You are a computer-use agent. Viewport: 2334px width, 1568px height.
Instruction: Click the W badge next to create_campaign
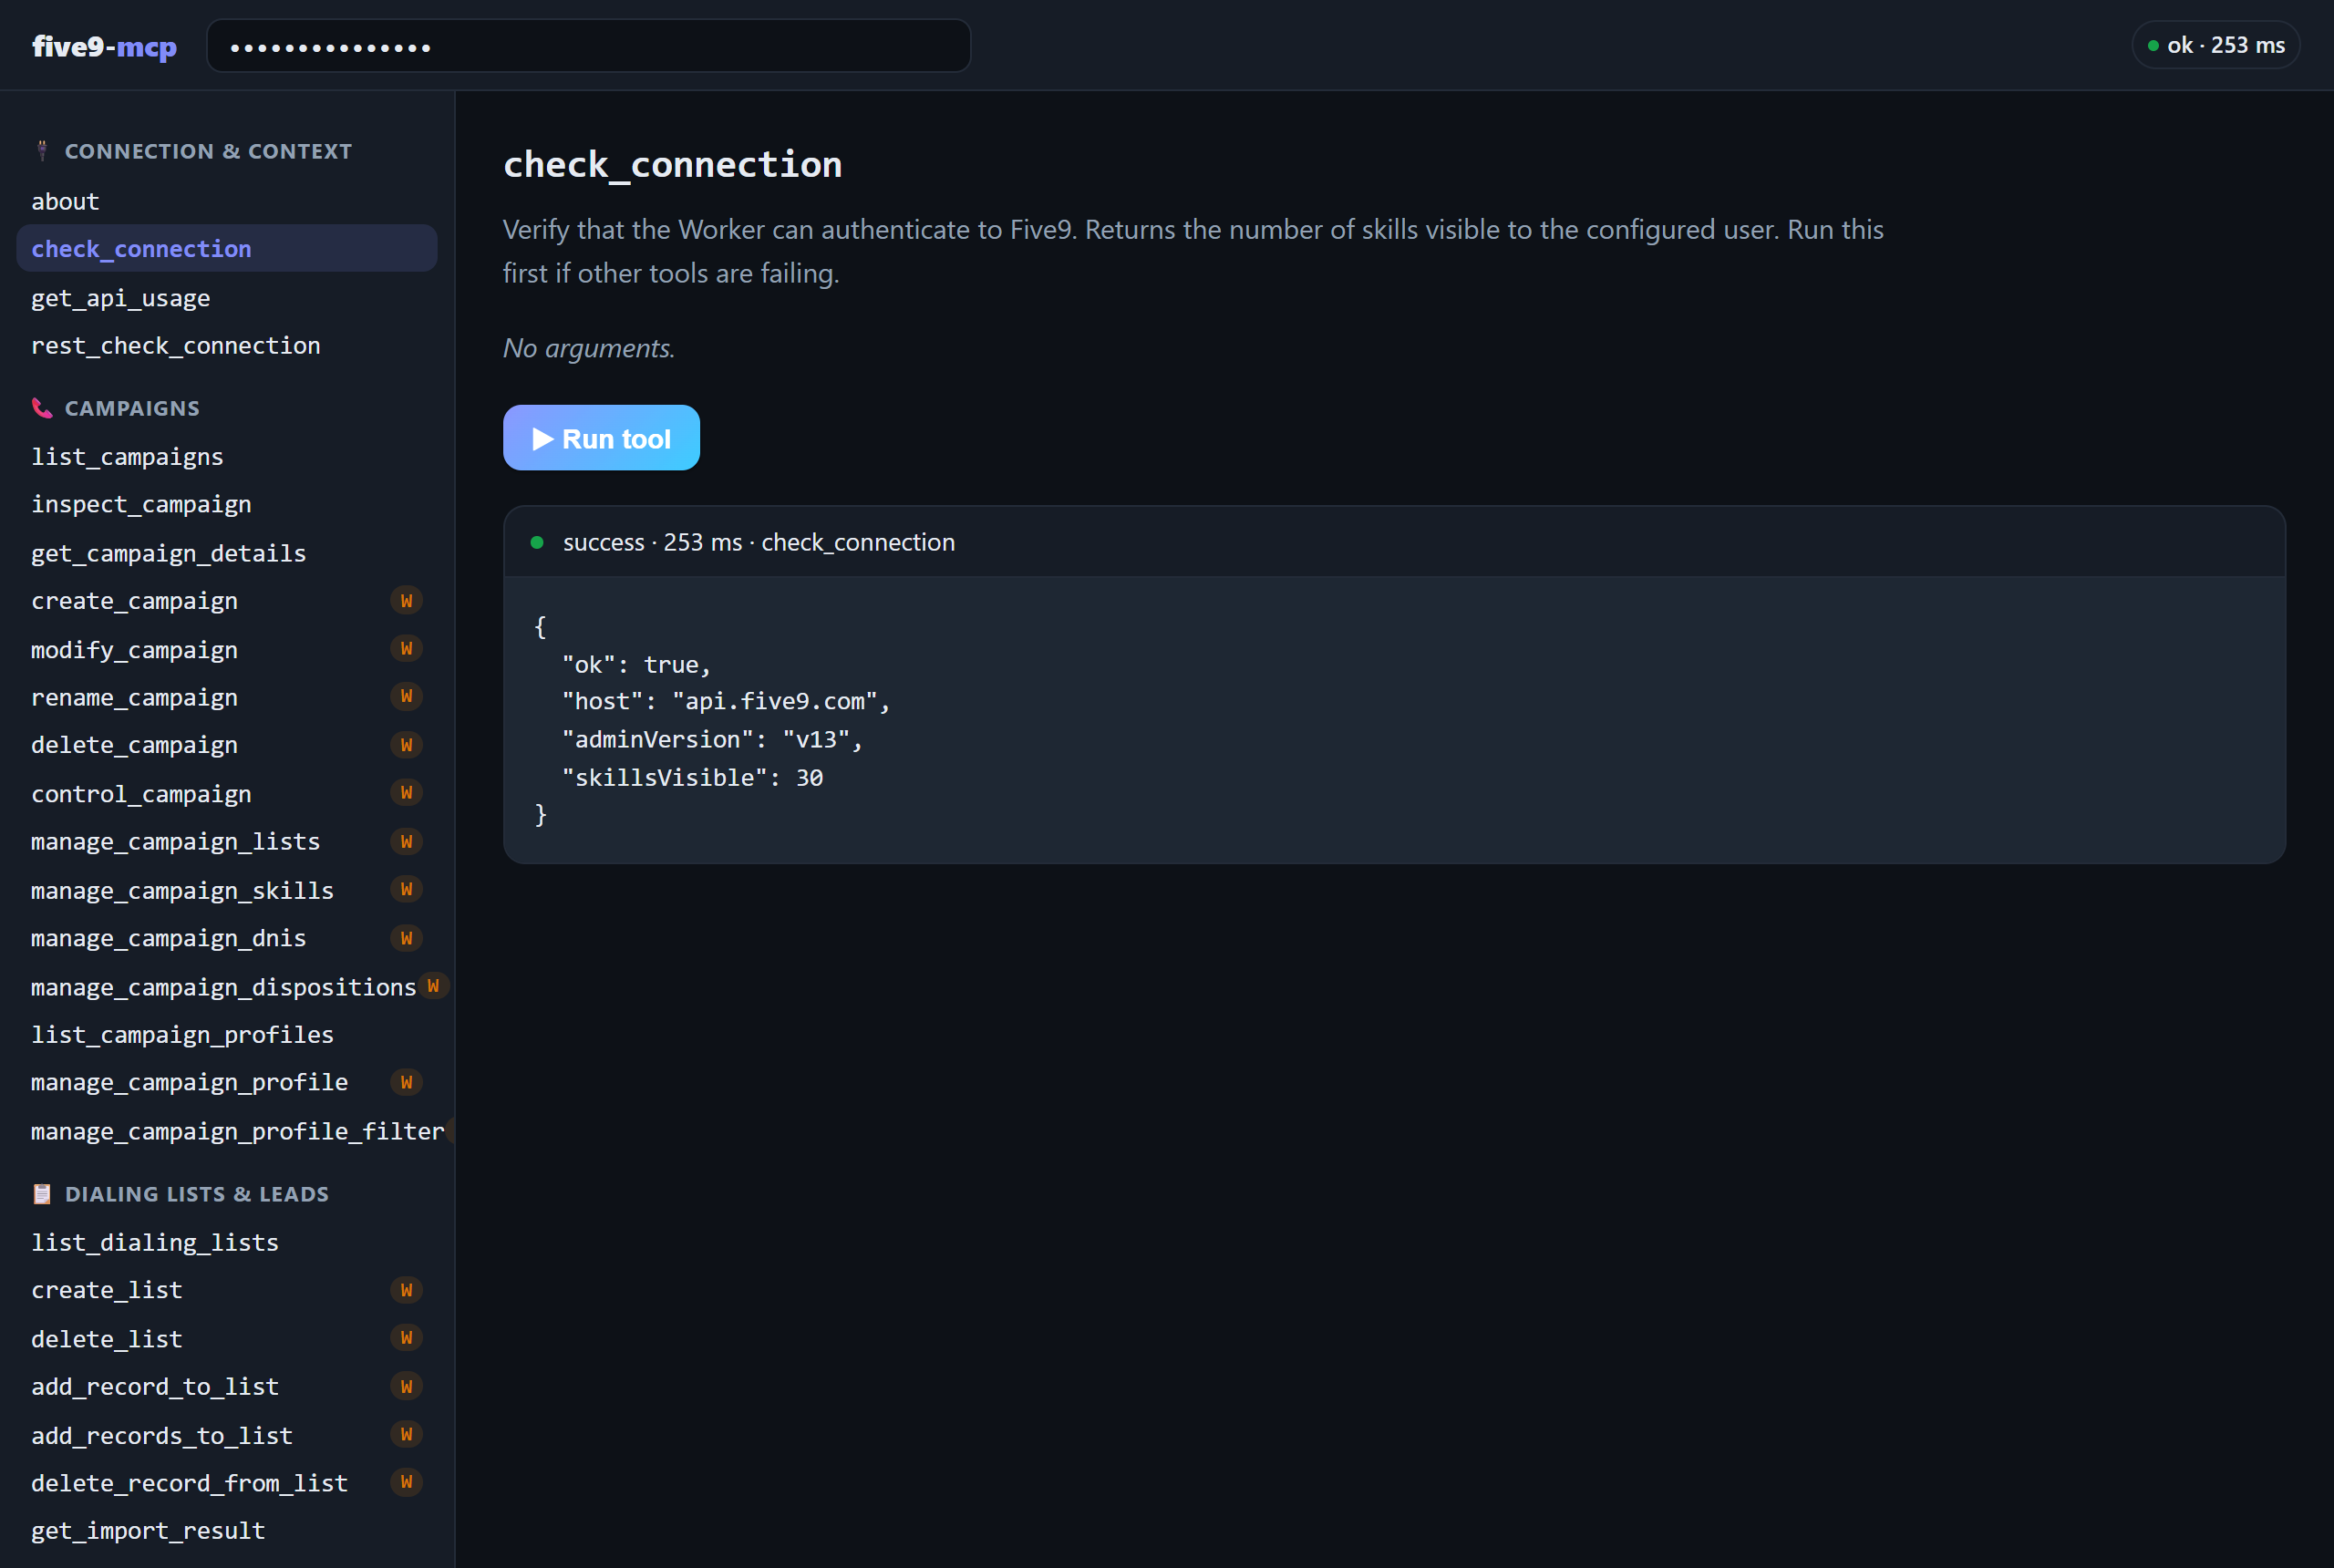406,601
